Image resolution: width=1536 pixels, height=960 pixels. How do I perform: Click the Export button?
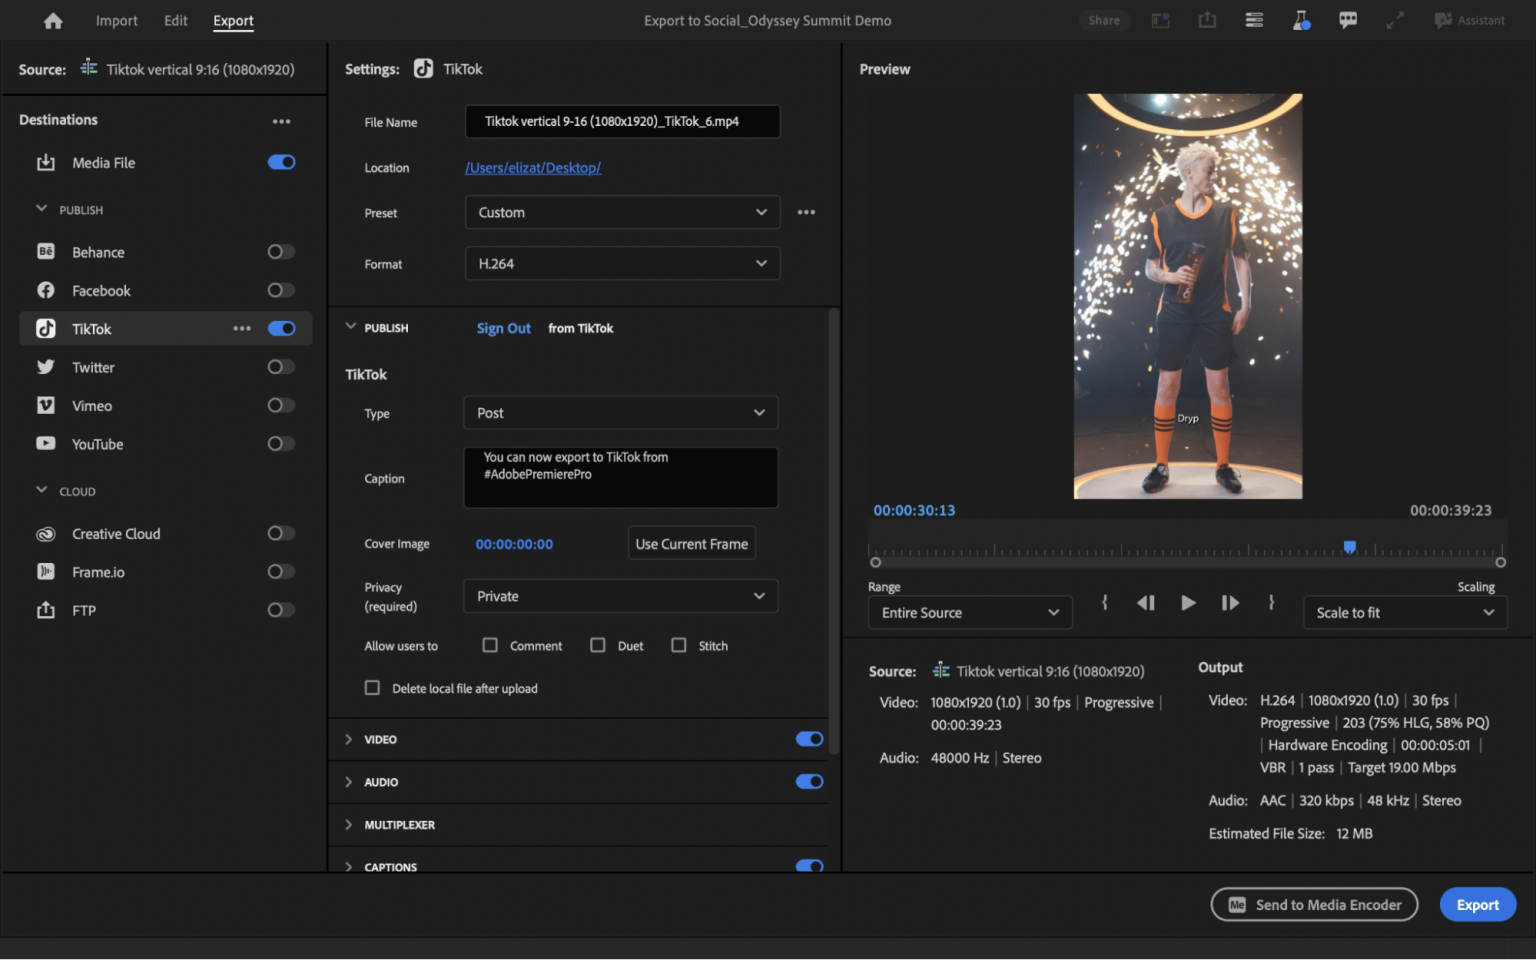(1477, 904)
